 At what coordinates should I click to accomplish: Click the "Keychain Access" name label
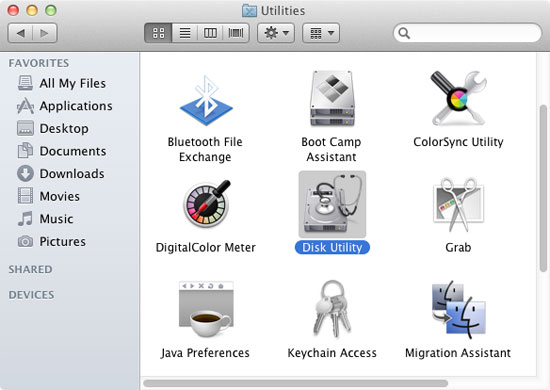coord(332,353)
